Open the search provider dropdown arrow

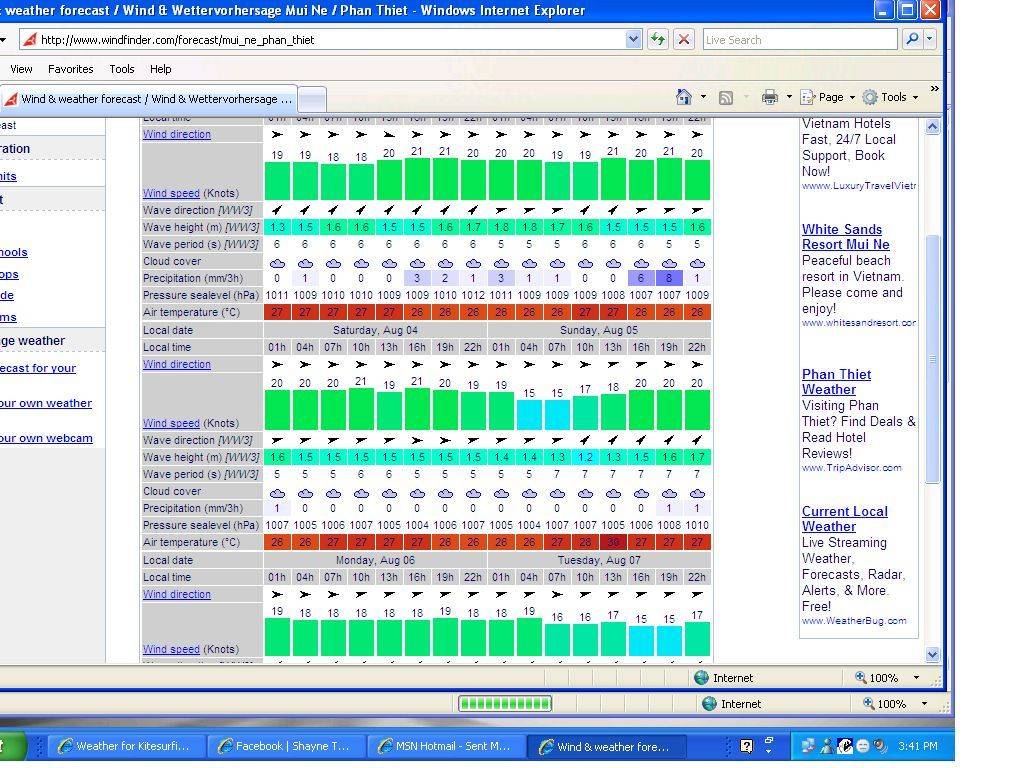coord(929,39)
